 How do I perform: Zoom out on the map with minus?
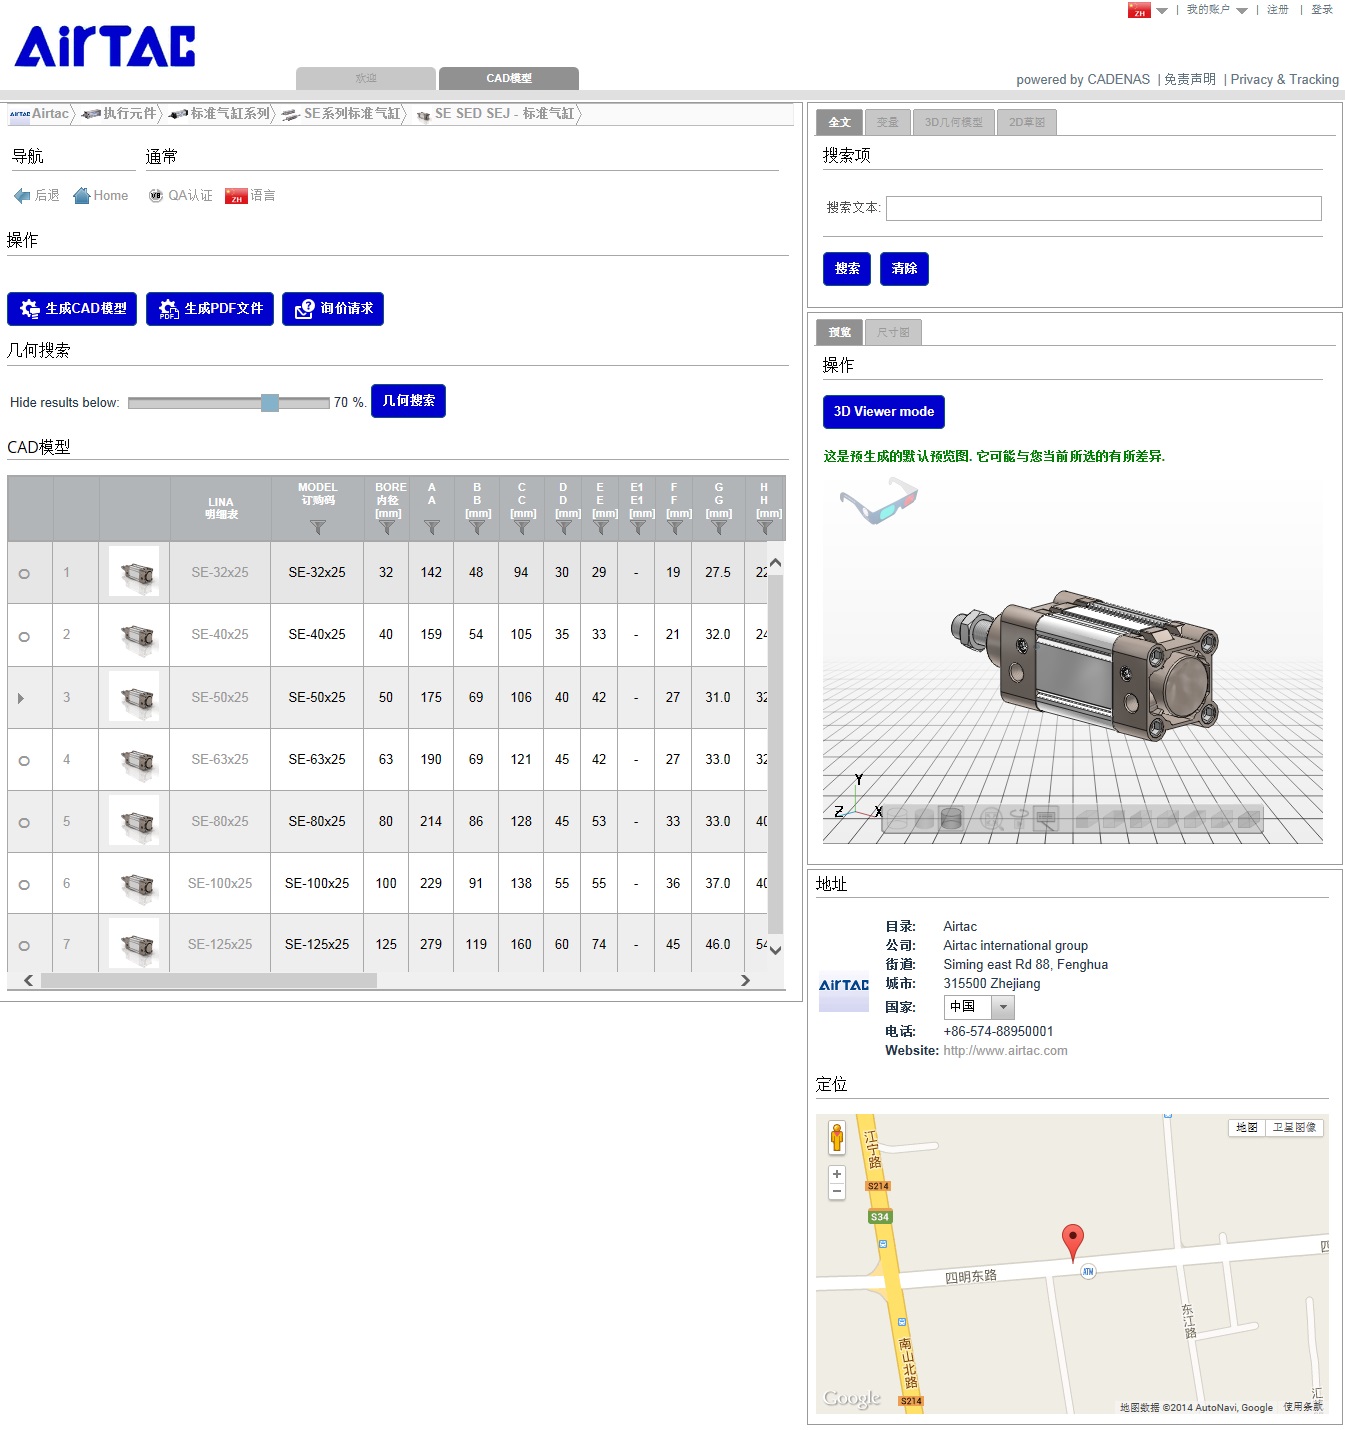837,1191
